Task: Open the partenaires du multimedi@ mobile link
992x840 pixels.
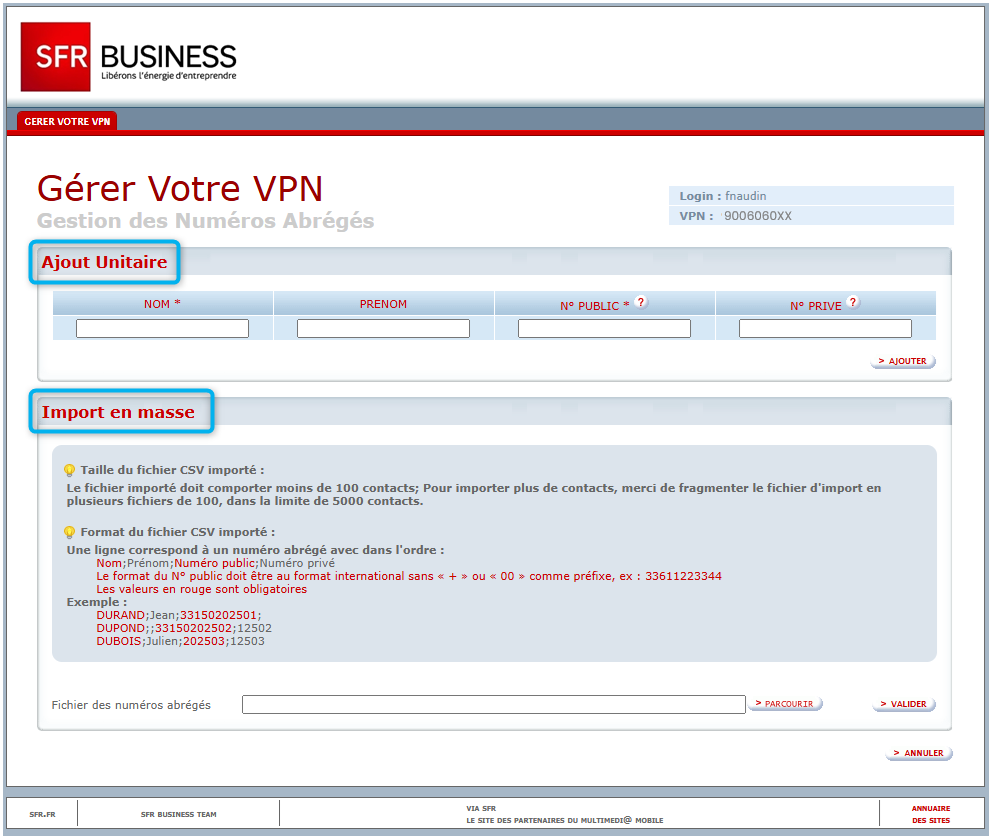Action: pyautogui.click(x=565, y=820)
